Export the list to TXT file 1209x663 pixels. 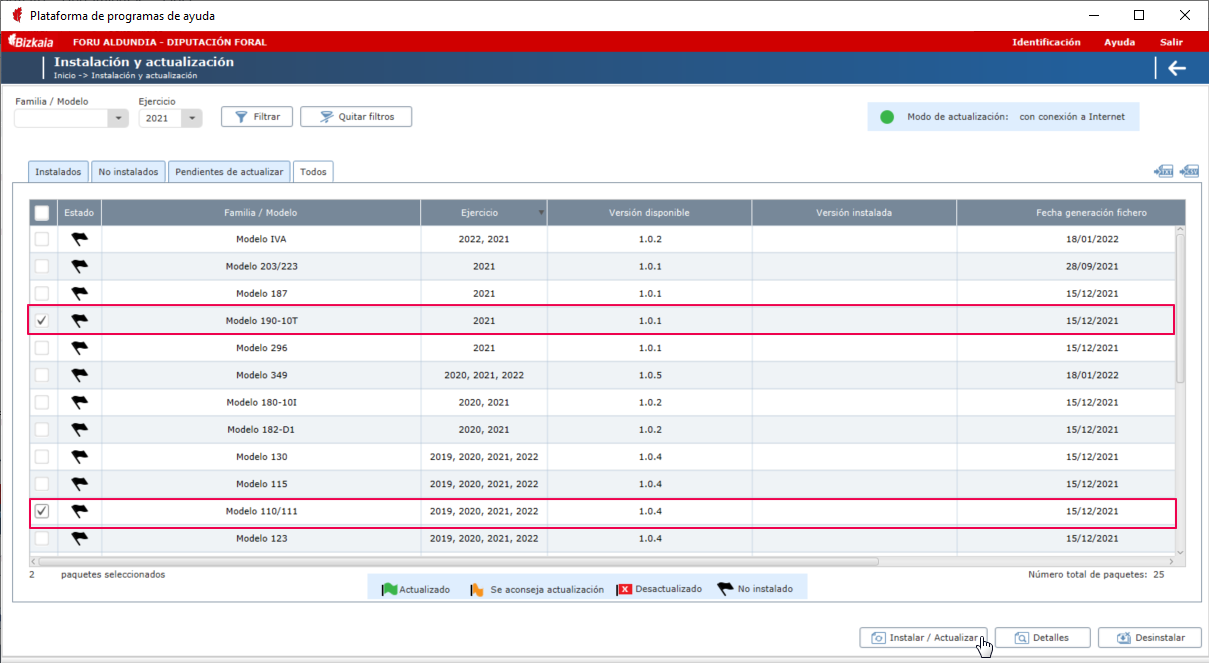pyautogui.click(x=1163, y=172)
